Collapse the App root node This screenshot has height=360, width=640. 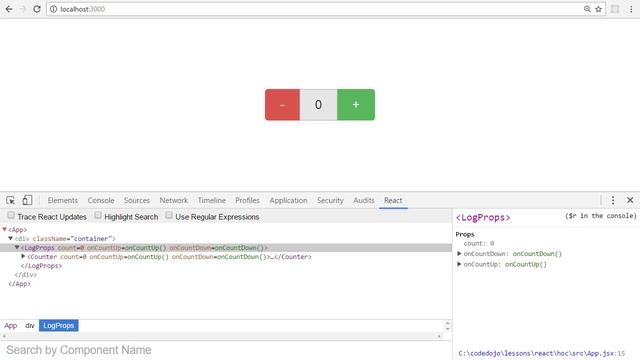4,230
